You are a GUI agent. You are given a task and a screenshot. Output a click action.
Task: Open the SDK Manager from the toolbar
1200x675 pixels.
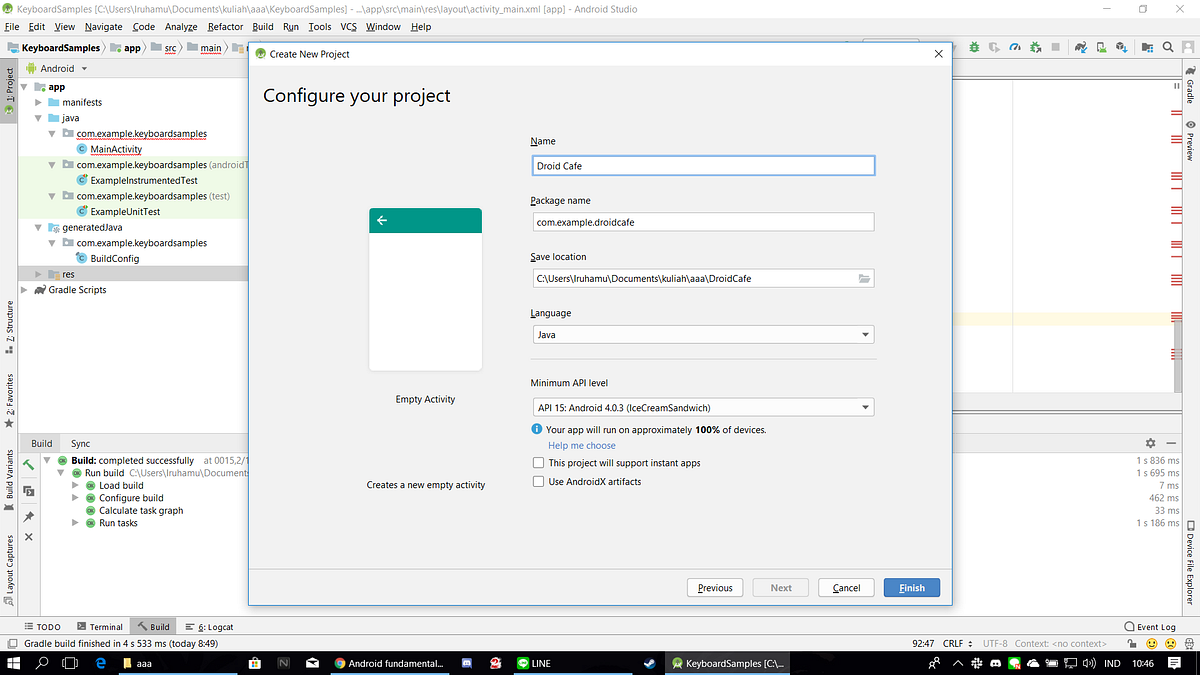click(1122, 47)
